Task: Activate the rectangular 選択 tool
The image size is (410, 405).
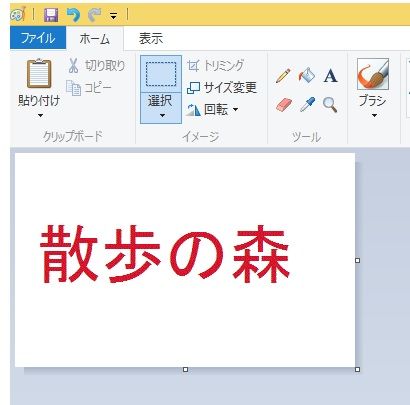Action: (x=161, y=74)
